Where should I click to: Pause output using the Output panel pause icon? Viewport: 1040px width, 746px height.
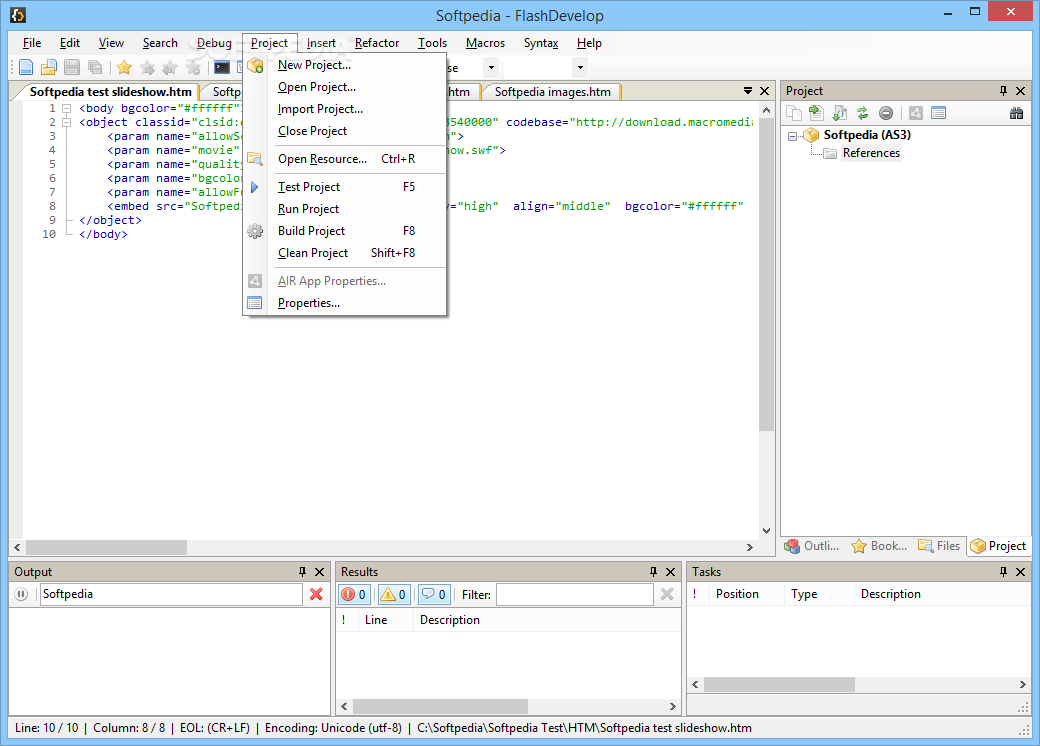(x=21, y=594)
